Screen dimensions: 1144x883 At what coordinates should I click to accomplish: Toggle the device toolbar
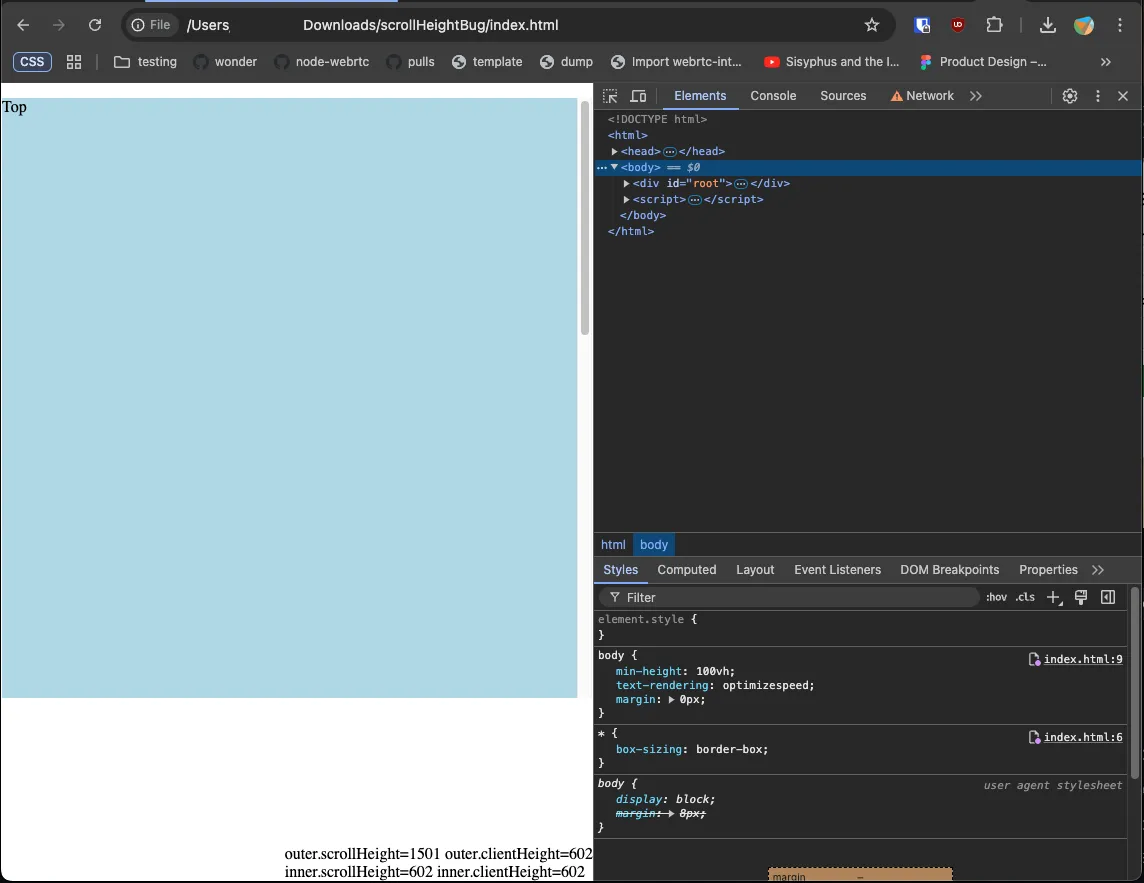(638, 96)
